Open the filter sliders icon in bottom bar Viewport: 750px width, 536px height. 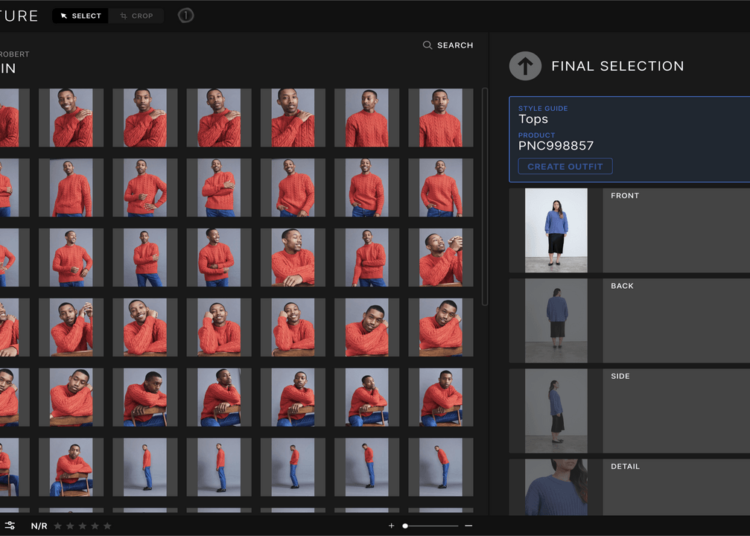click(x=10, y=526)
